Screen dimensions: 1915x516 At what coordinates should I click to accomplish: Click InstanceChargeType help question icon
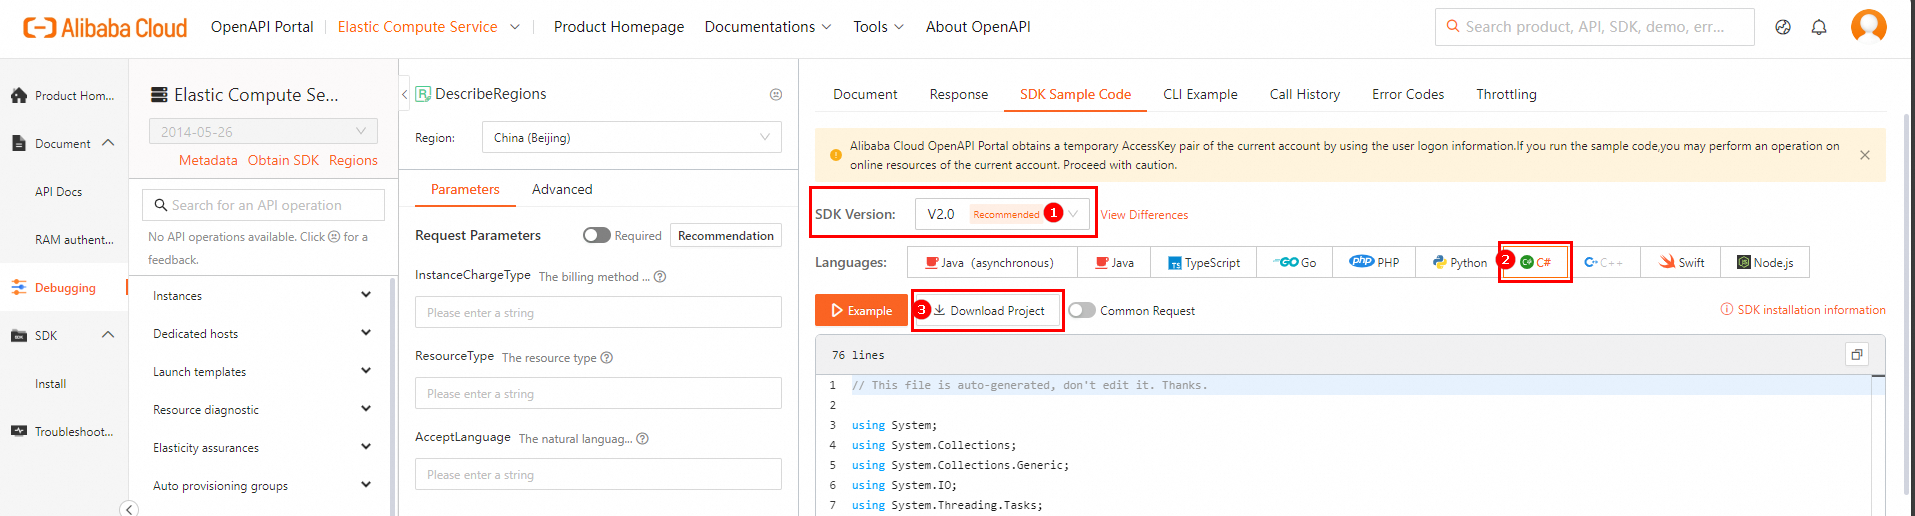pyautogui.click(x=660, y=277)
